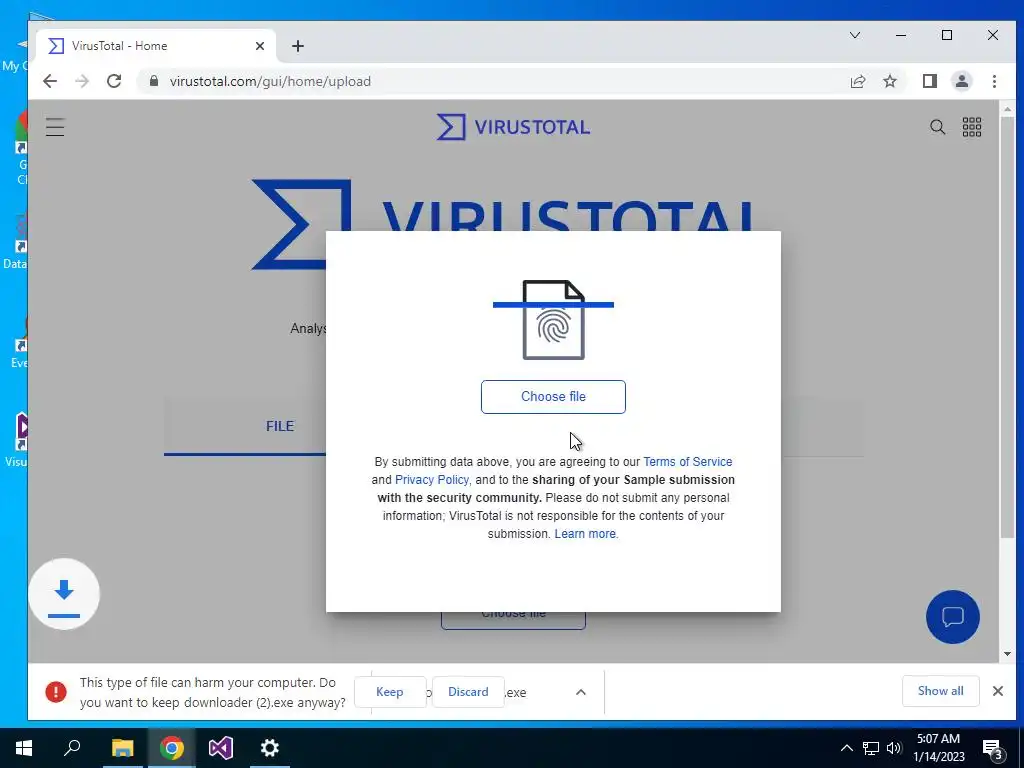Viewport: 1024px width, 768px height.
Task: Click the site padlock icon
Action: click(154, 81)
